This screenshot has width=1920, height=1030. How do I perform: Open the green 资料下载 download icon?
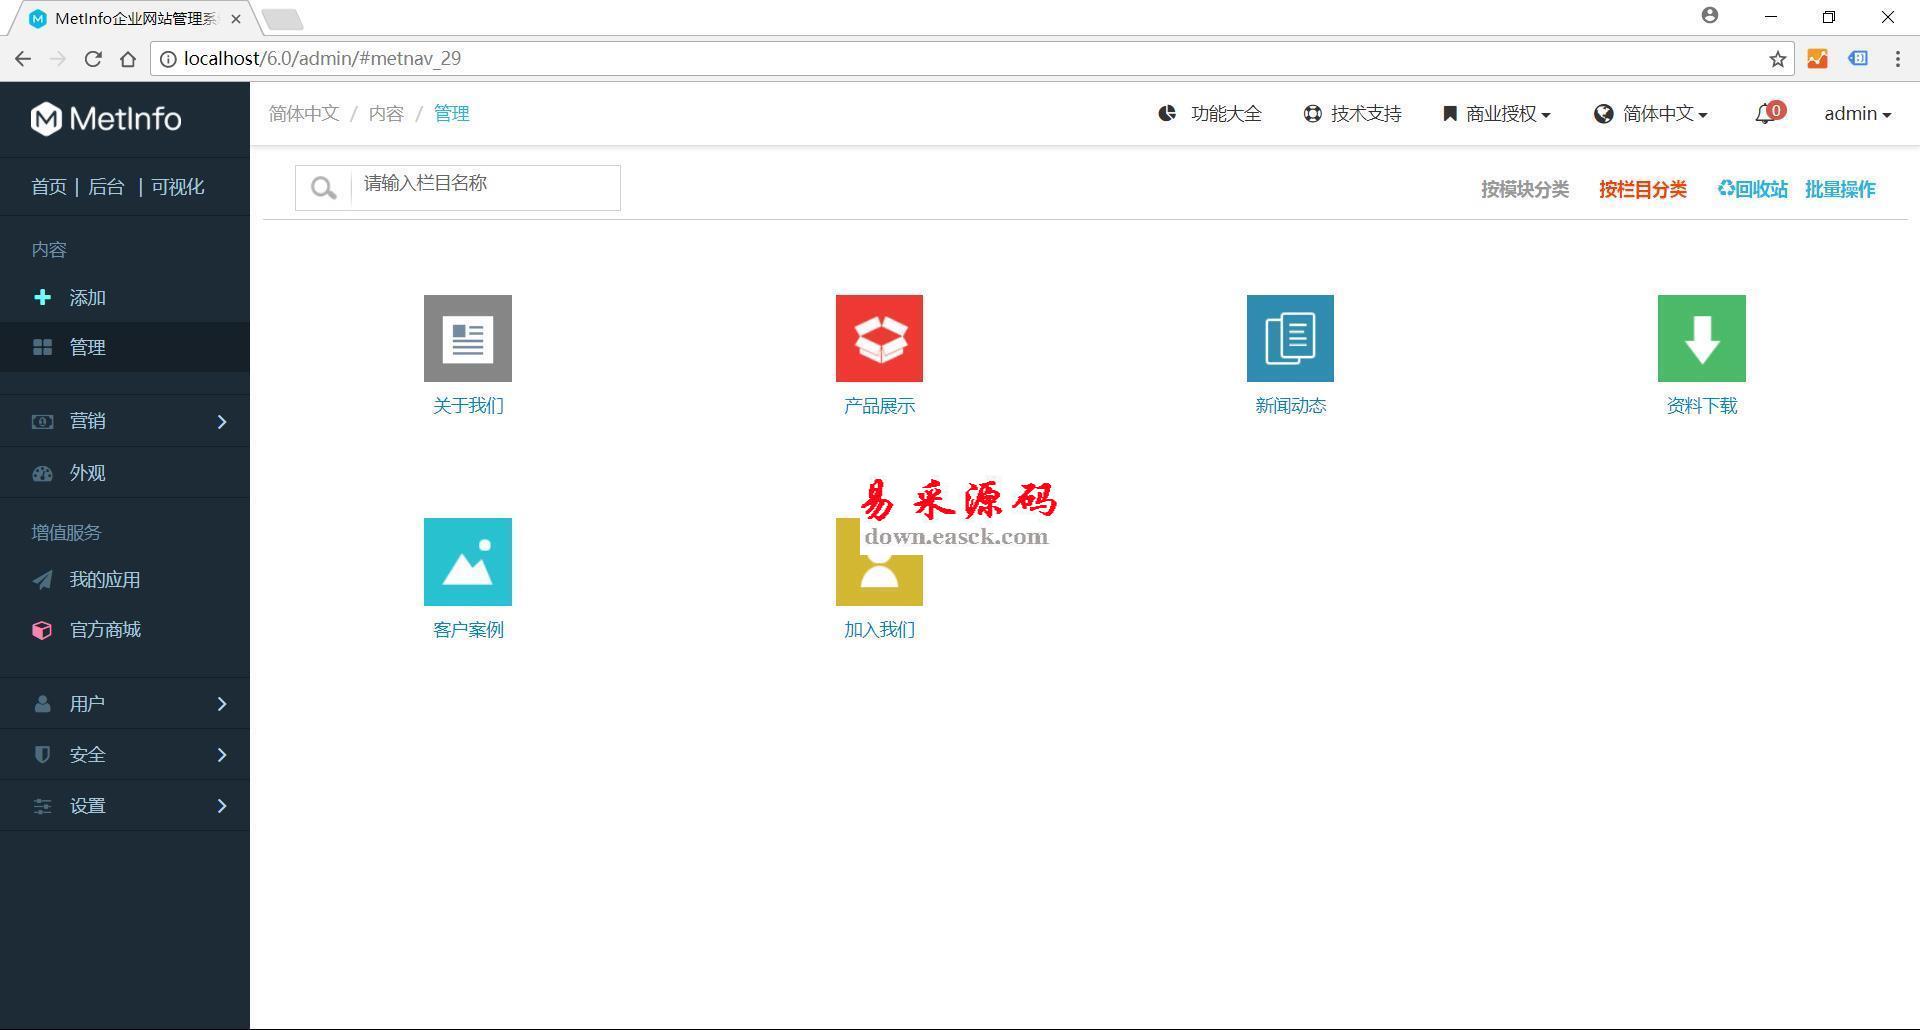coord(1701,338)
